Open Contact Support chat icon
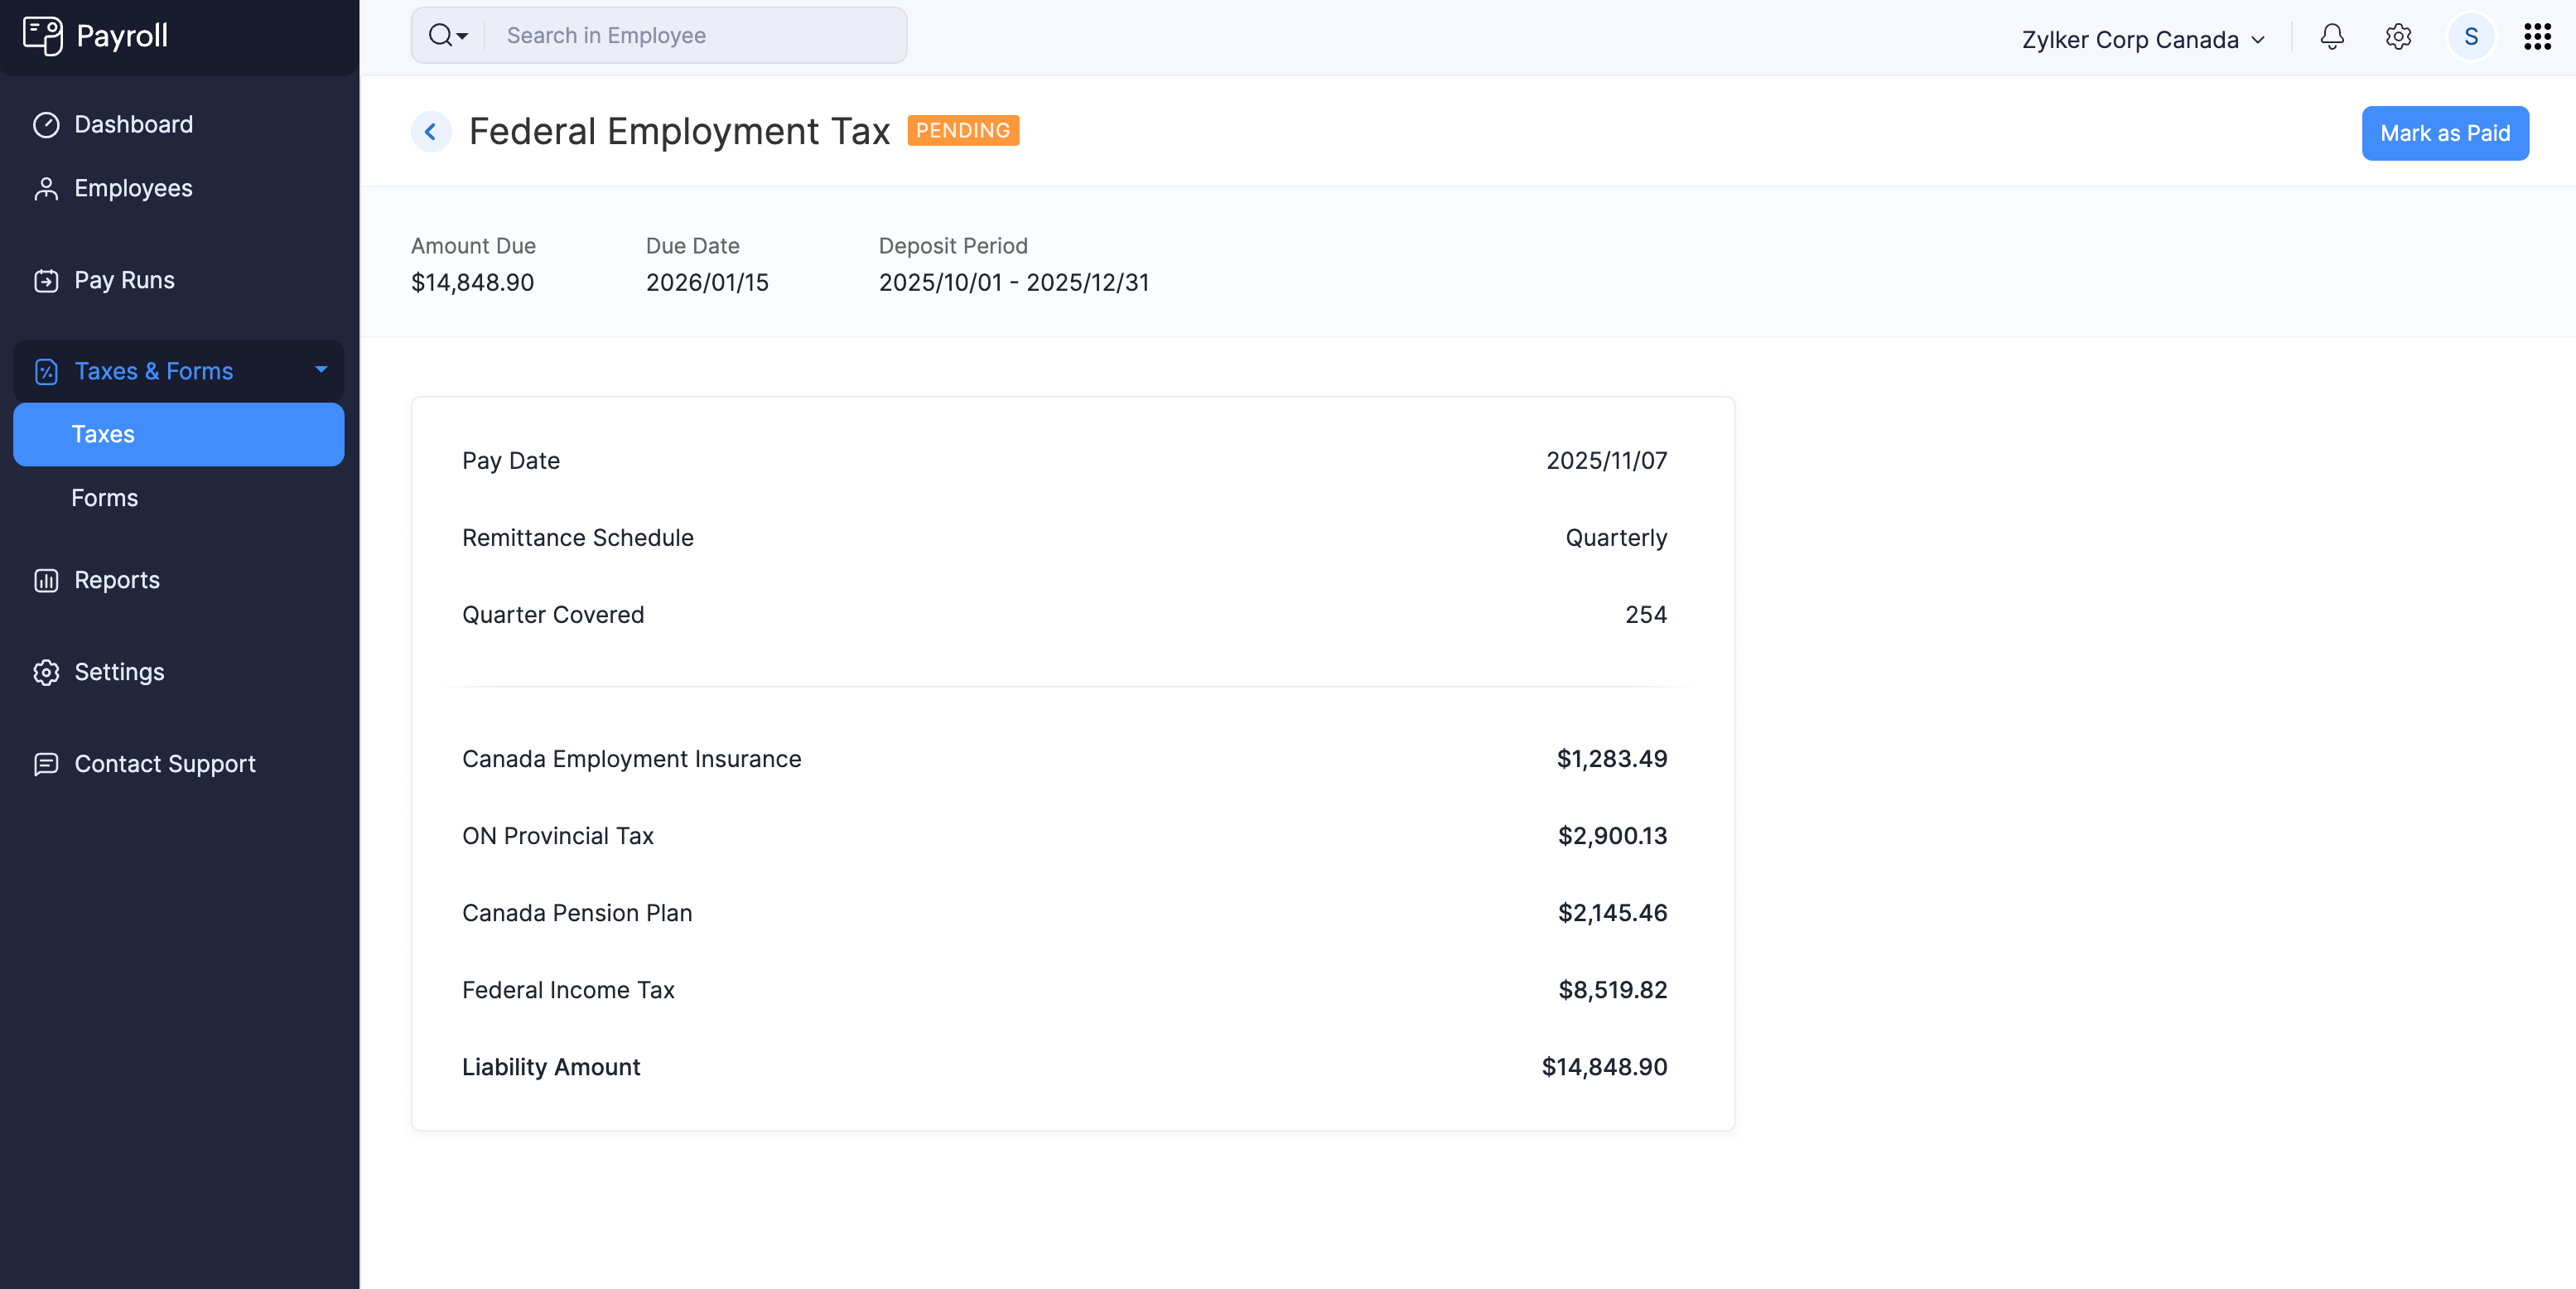The height and width of the screenshot is (1289, 2576). [47, 764]
